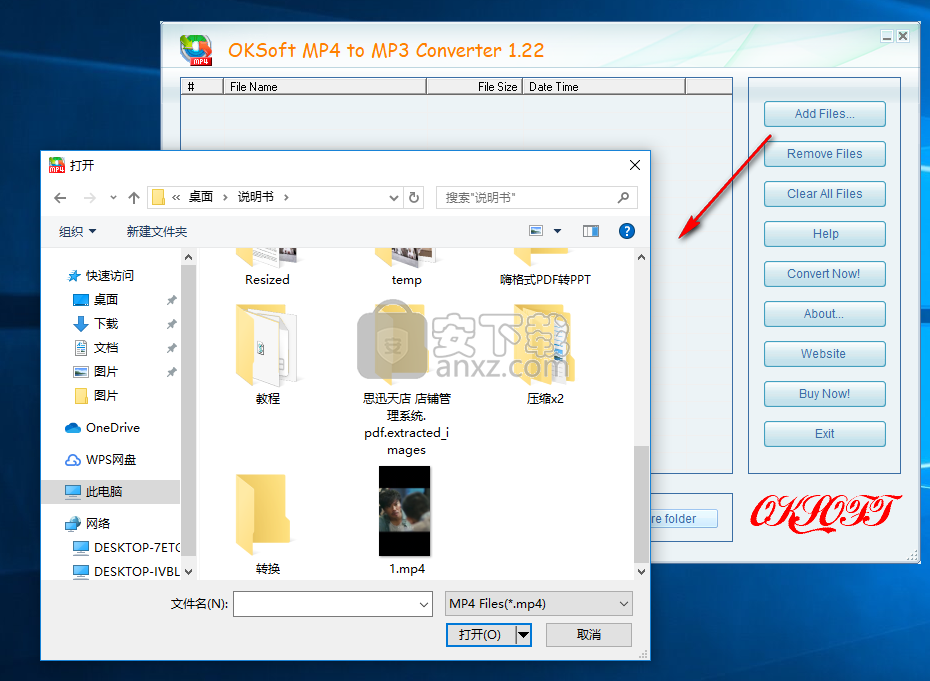Click the refresh button next to the address bar
Image resolution: width=930 pixels, height=681 pixels.
[414, 198]
